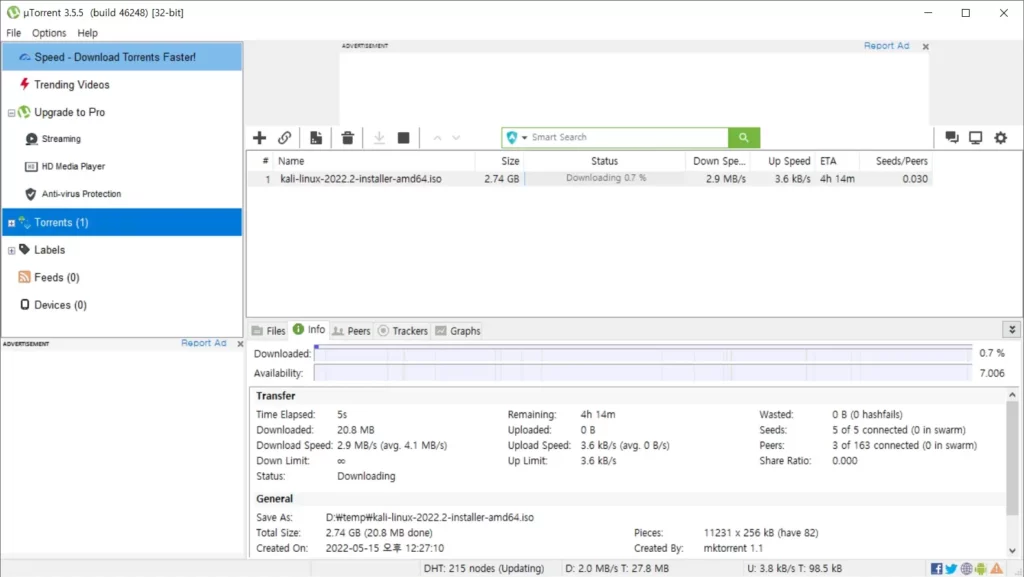Click the Android icon in status bar

tap(981, 569)
